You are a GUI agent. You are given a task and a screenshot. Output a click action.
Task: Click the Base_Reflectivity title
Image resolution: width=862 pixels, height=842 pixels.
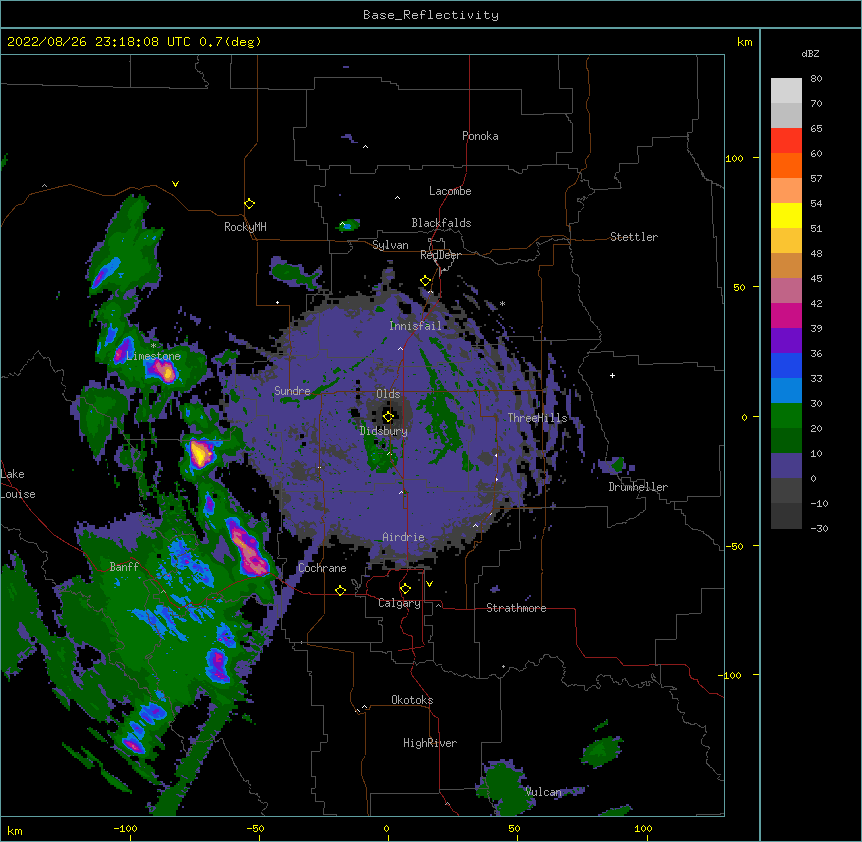pyautogui.click(x=431, y=15)
